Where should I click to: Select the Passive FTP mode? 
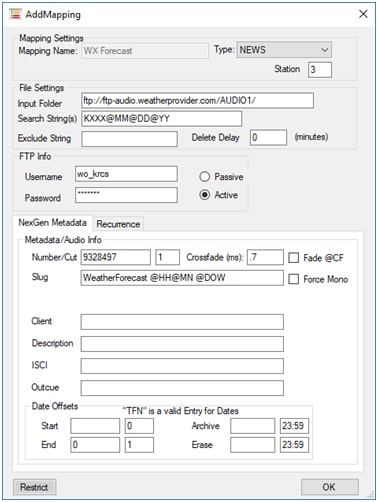(x=204, y=177)
